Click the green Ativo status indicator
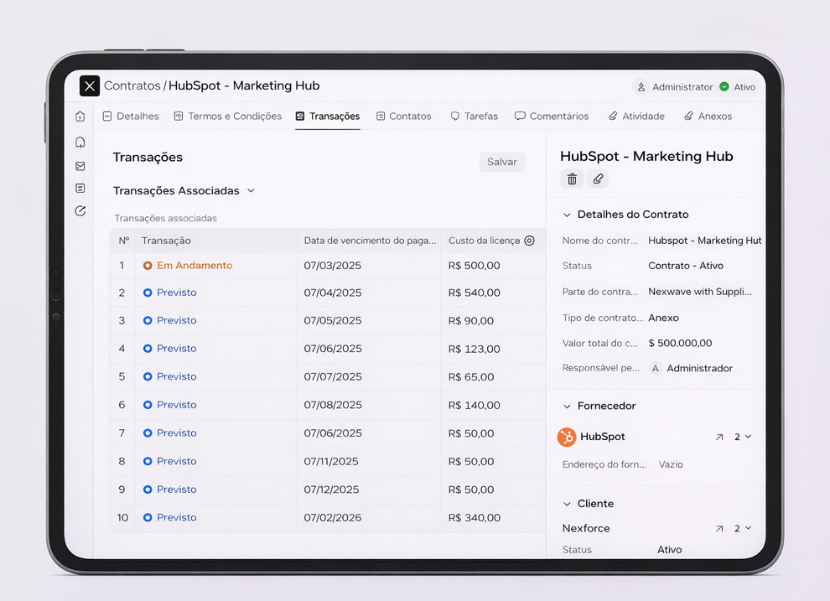This screenshot has height=601, width=830. 724,87
